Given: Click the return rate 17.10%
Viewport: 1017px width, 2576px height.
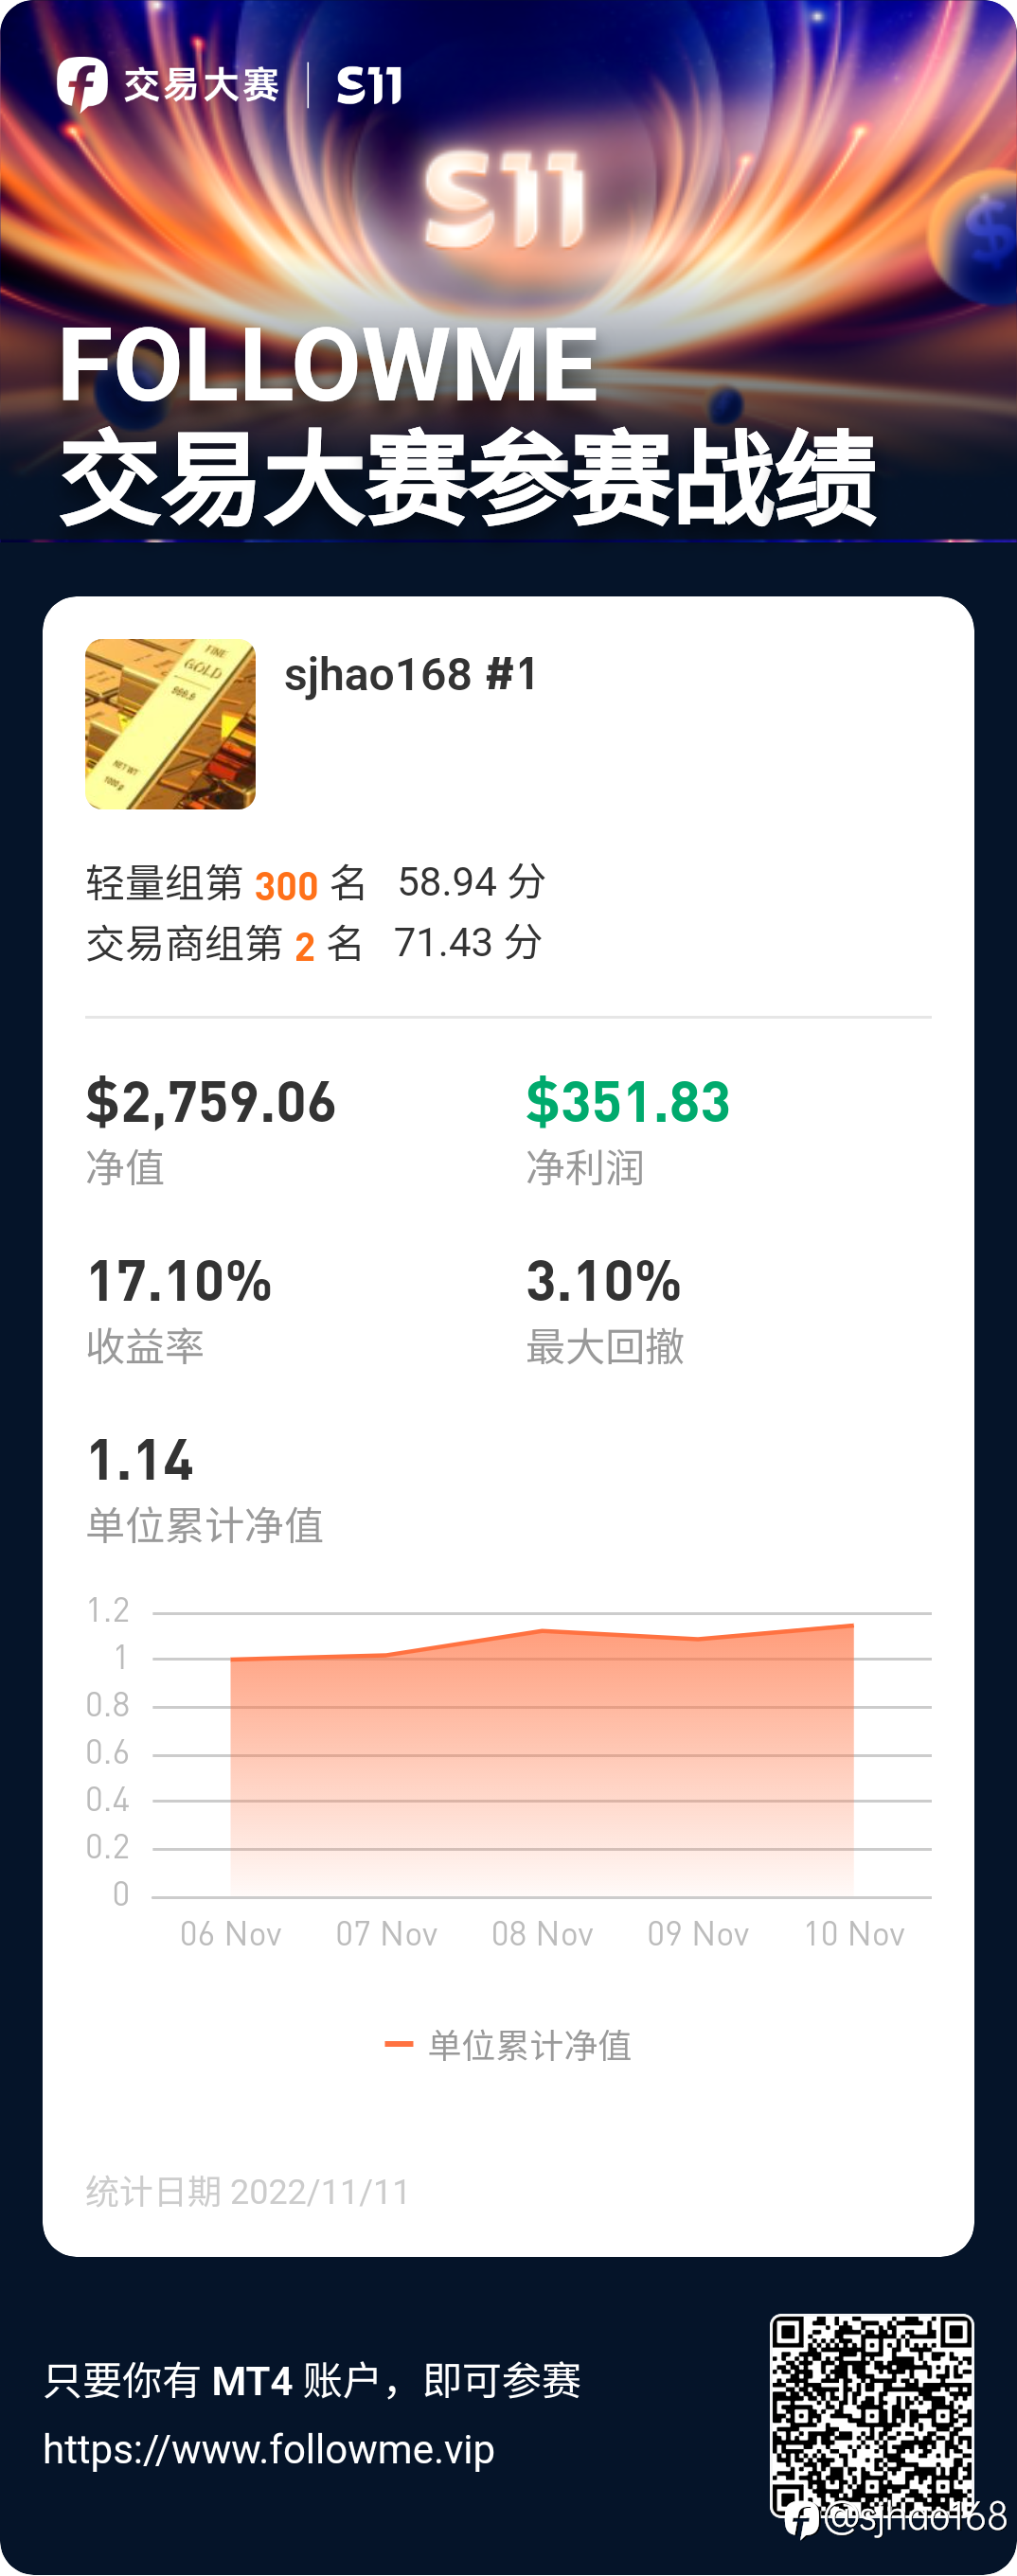Looking at the screenshot, I should tap(179, 1281).
